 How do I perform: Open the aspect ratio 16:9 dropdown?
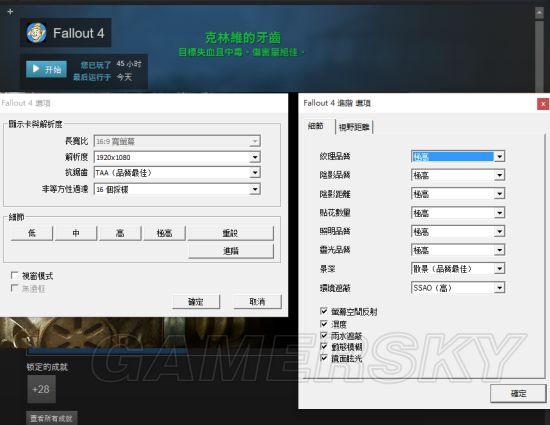point(177,141)
